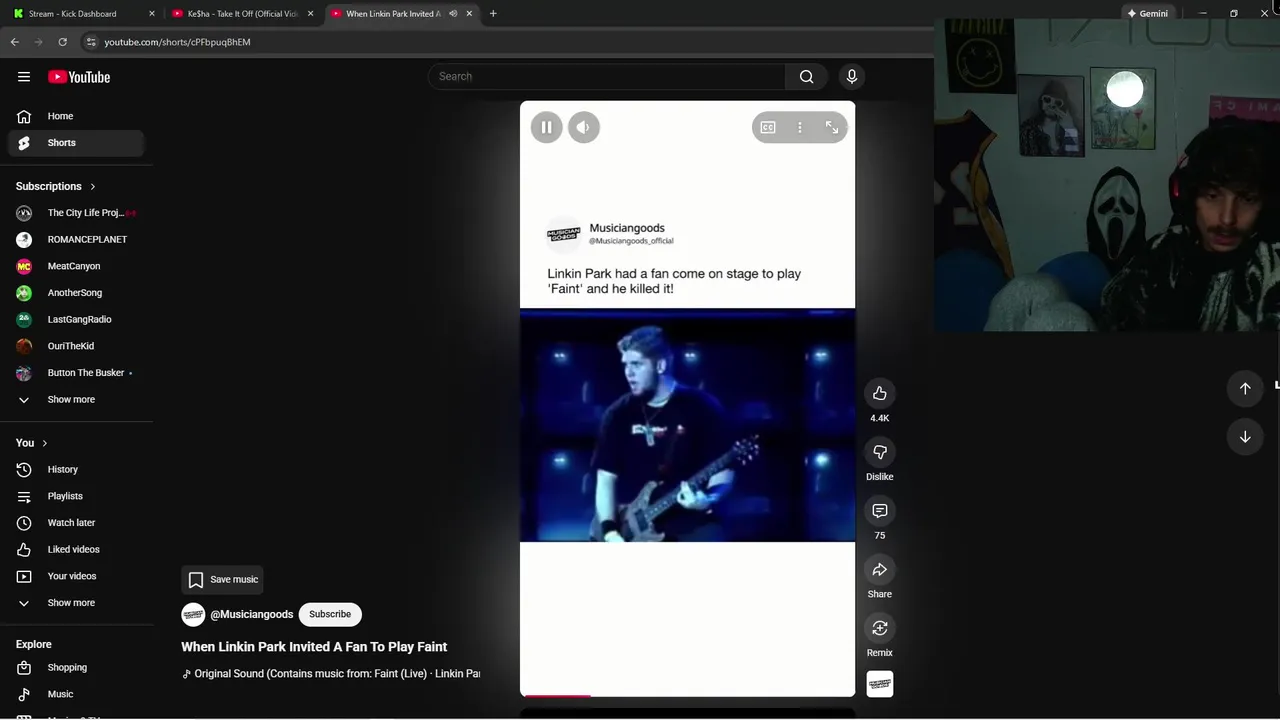Select Shorts in the sidebar
1280x720 pixels.
(x=76, y=143)
